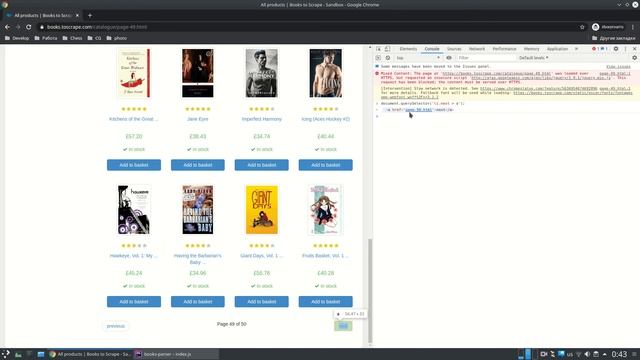Open a new tab with the plus icon
The height and width of the screenshot is (360, 640).
pos(90,16)
